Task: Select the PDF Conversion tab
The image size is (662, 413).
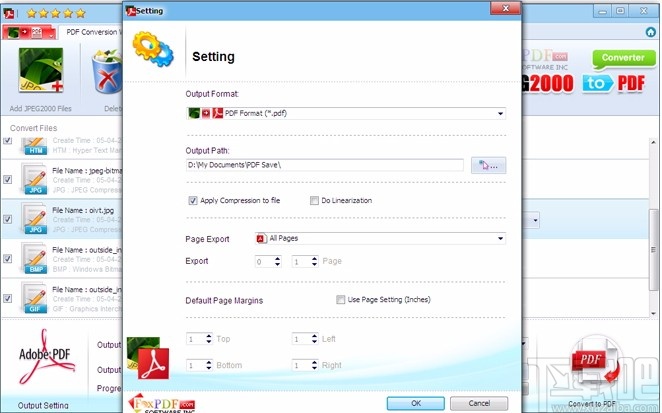Action: tap(92, 32)
